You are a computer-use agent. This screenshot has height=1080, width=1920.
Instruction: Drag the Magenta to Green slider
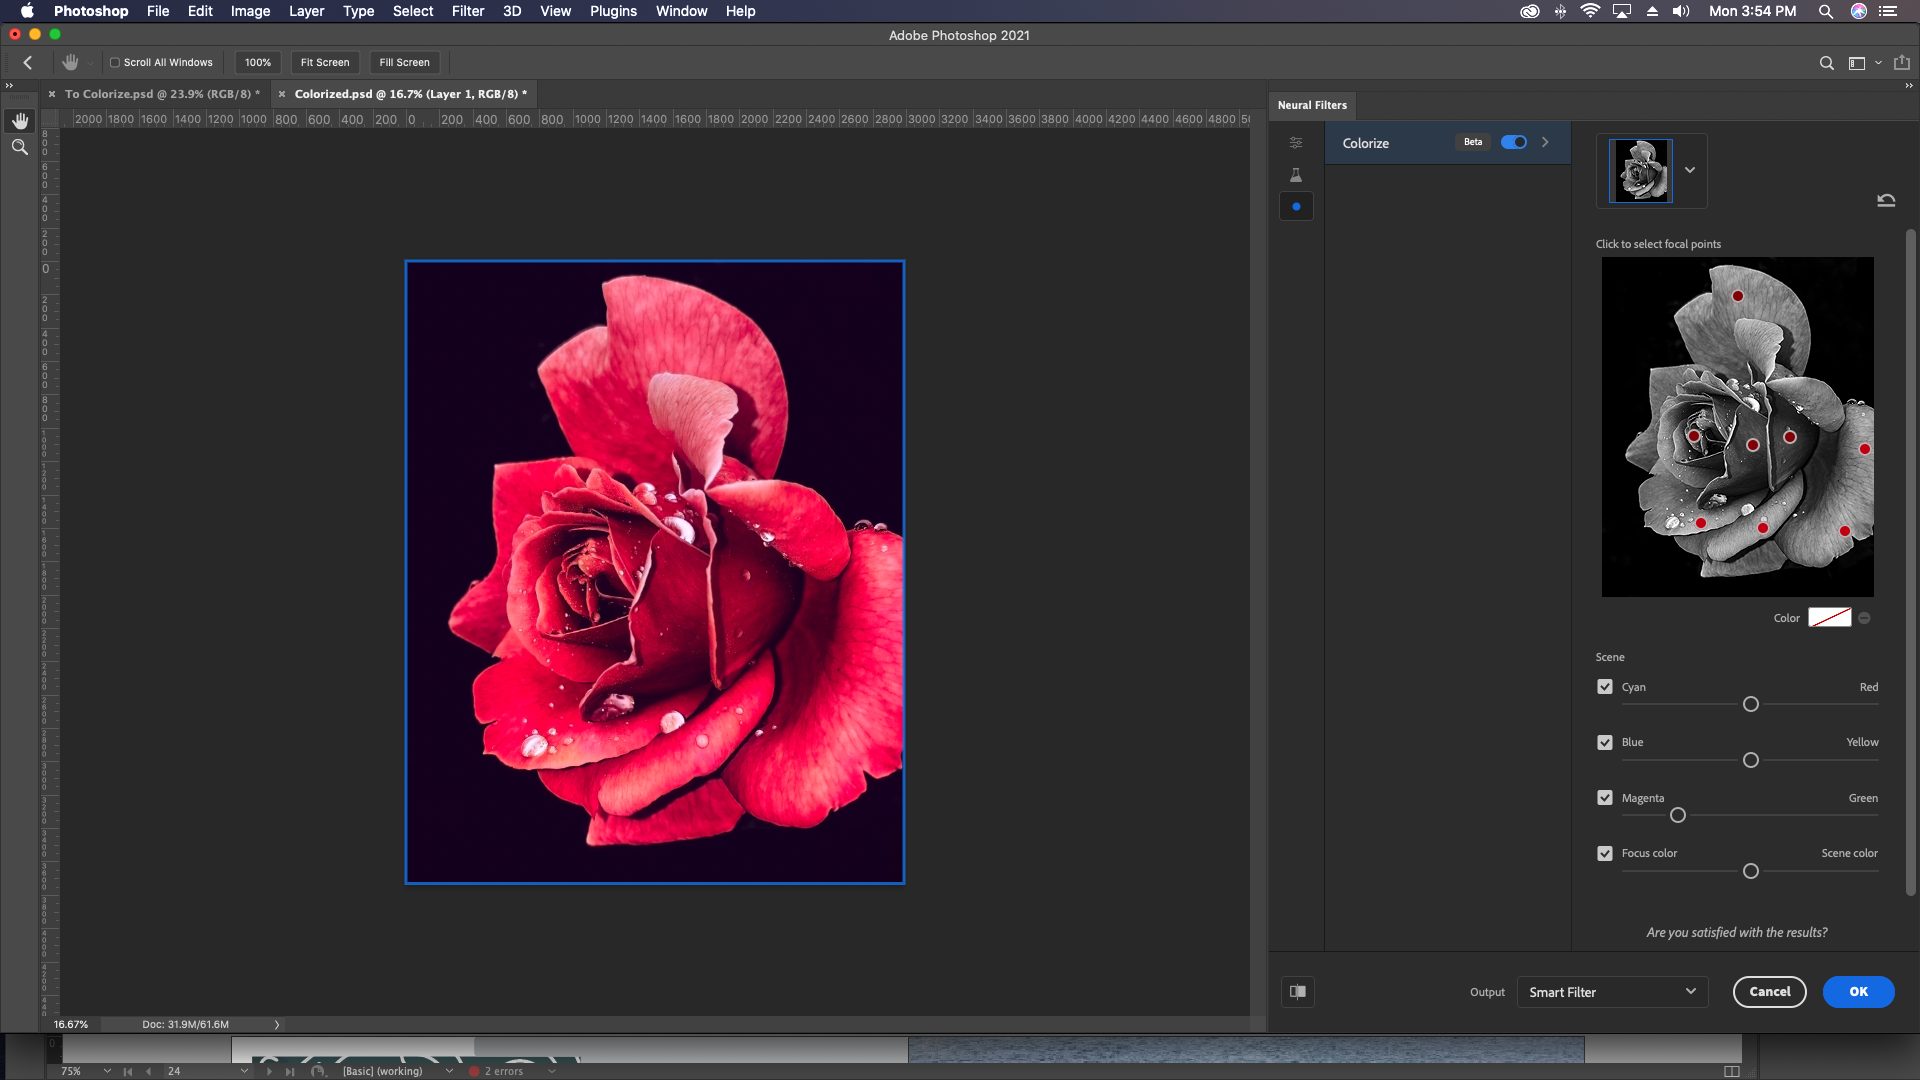pyautogui.click(x=1676, y=815)
